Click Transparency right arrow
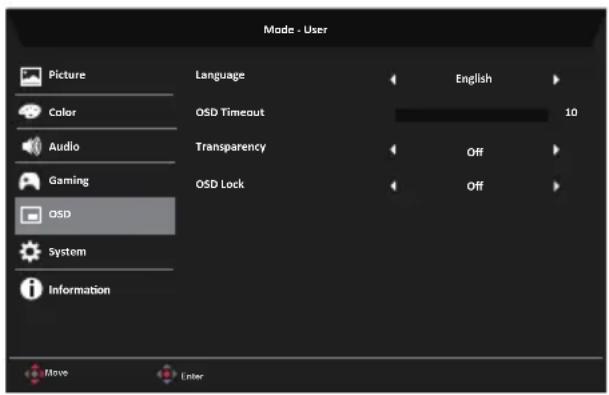The height and width of the screenshot is (395, 609). pyautogui.click(x=556, y=150)
